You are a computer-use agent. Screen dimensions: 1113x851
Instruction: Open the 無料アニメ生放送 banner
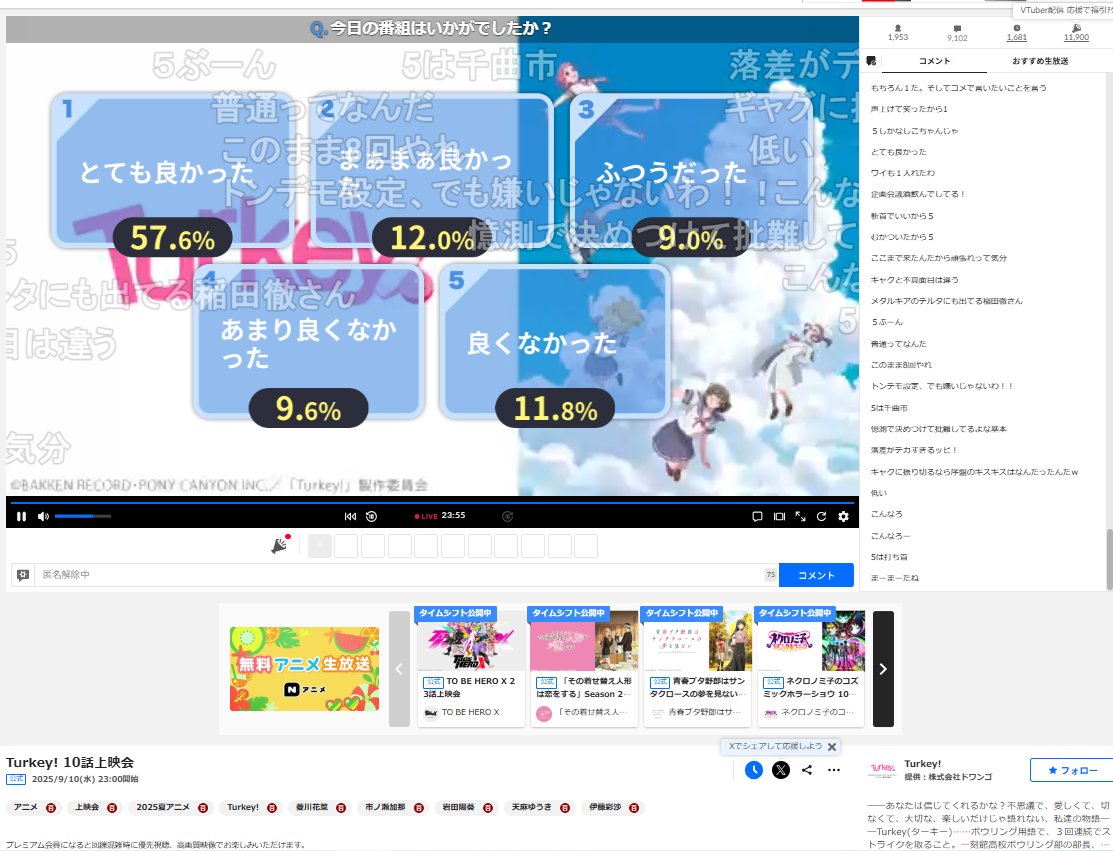coord(305,669)
